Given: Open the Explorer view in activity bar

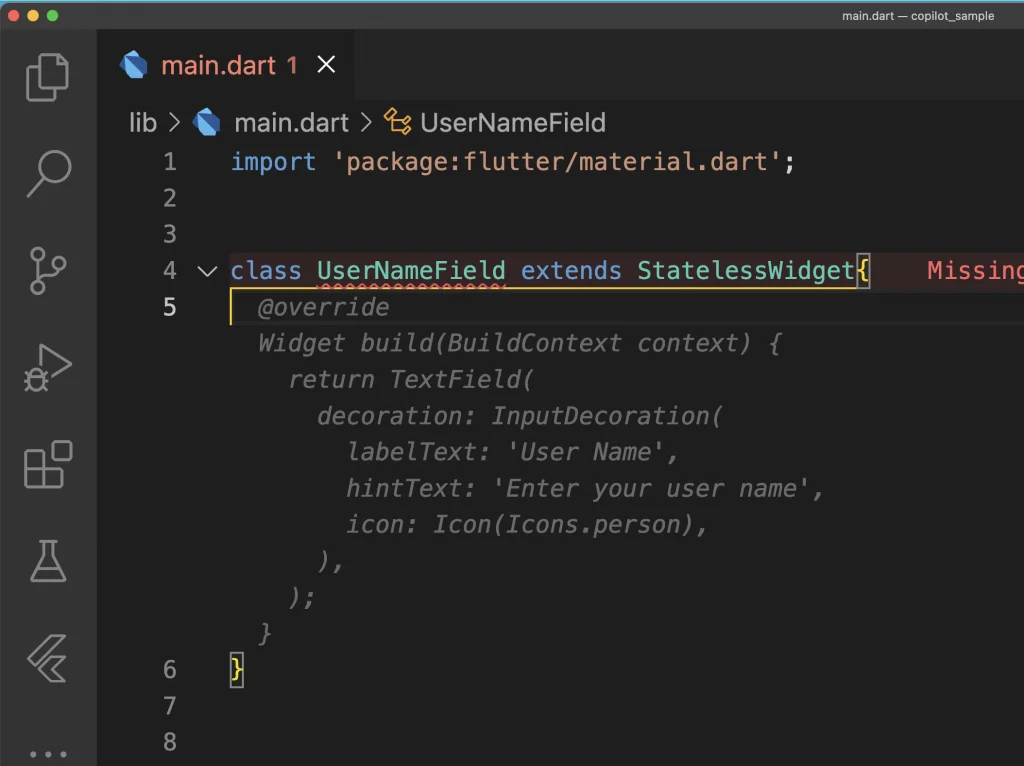Looking at the screenshot, I should pyautogui.click(x=48, y=78).
